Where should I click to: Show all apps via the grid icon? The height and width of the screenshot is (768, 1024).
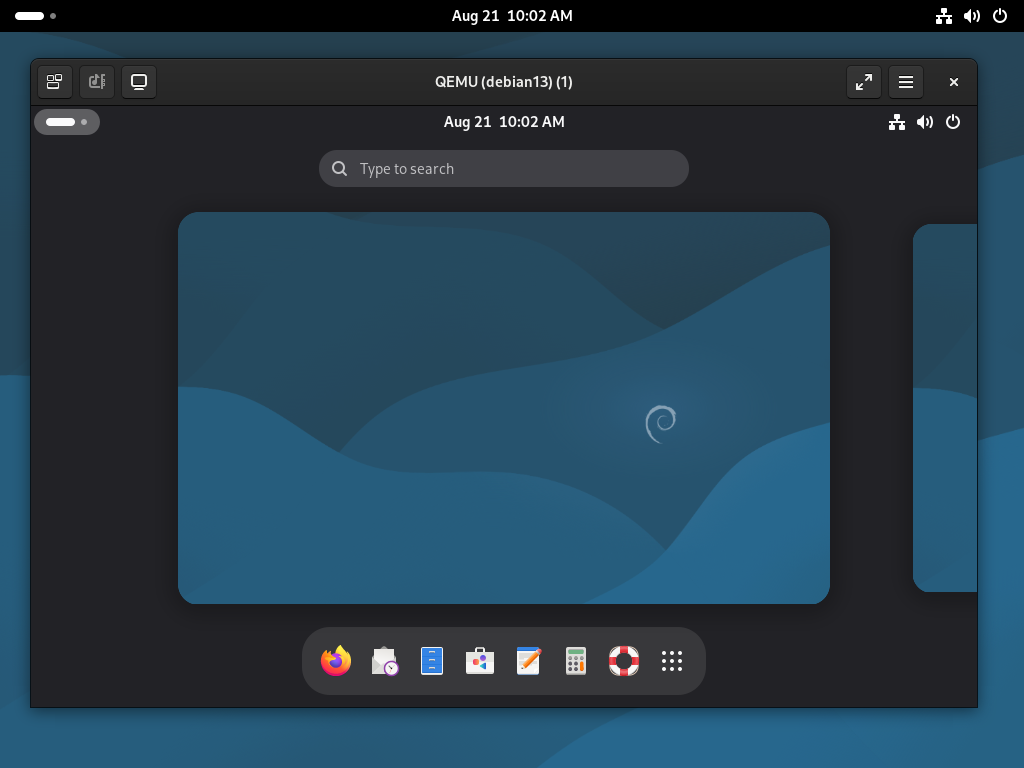tap(672, 661)
